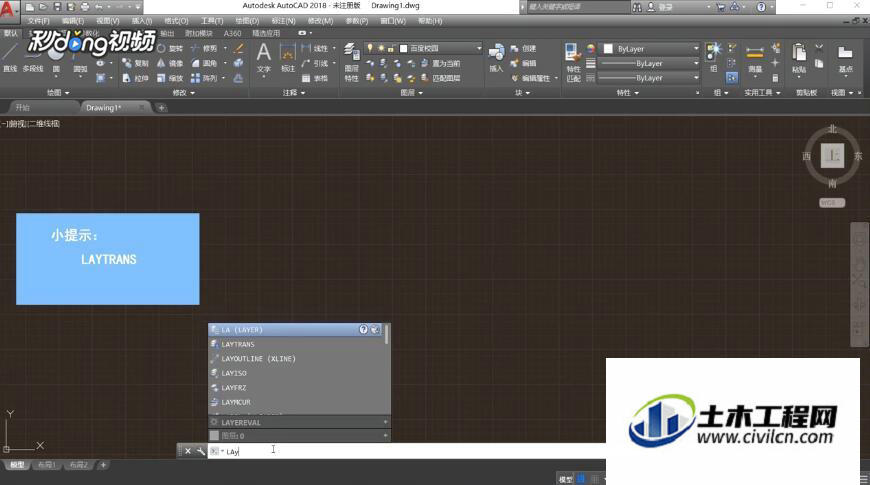Switch to the Drawing1* document tab
Viewport: 870px width, 485px height.
pyautogui.click(x=113, y=108)
